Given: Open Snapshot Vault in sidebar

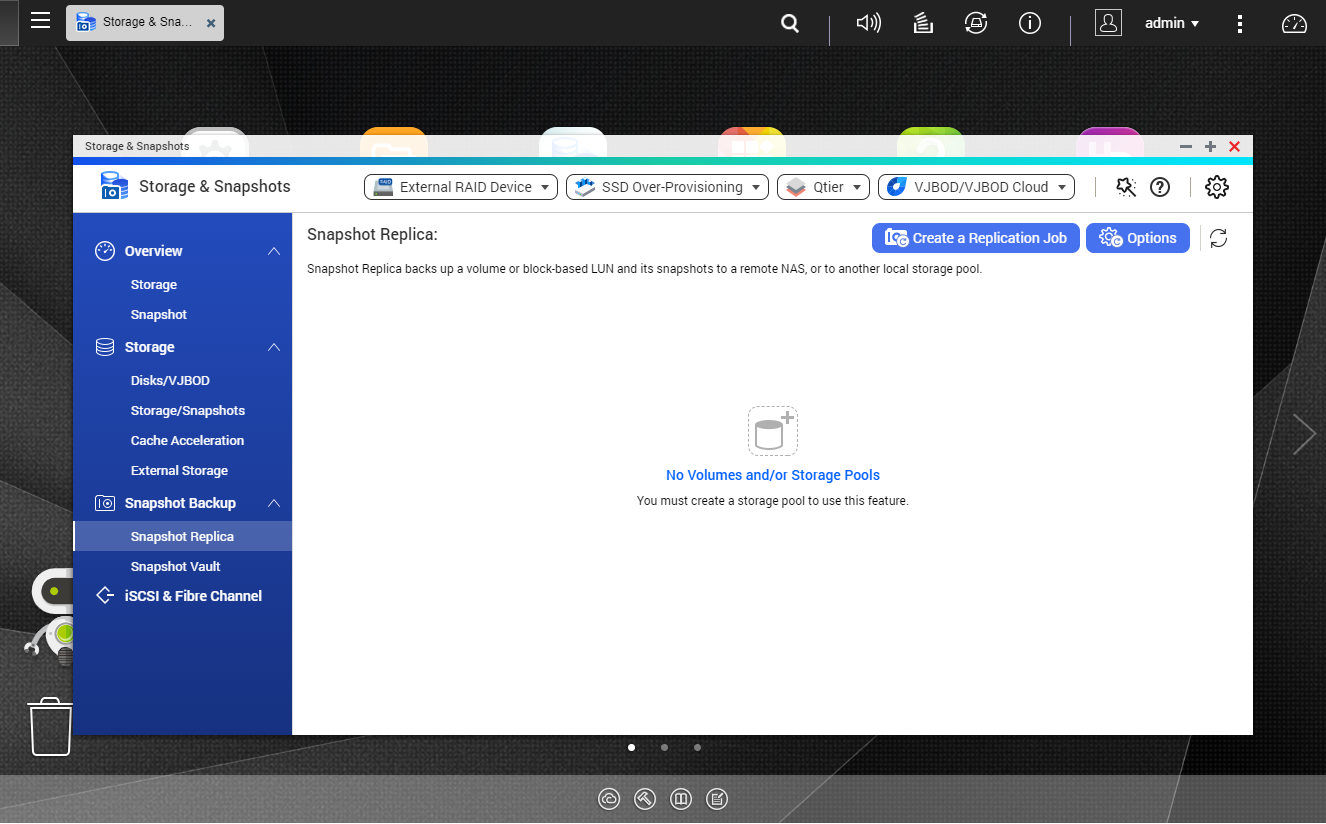Looking at the screenshot, I should [x=176, y=567].
